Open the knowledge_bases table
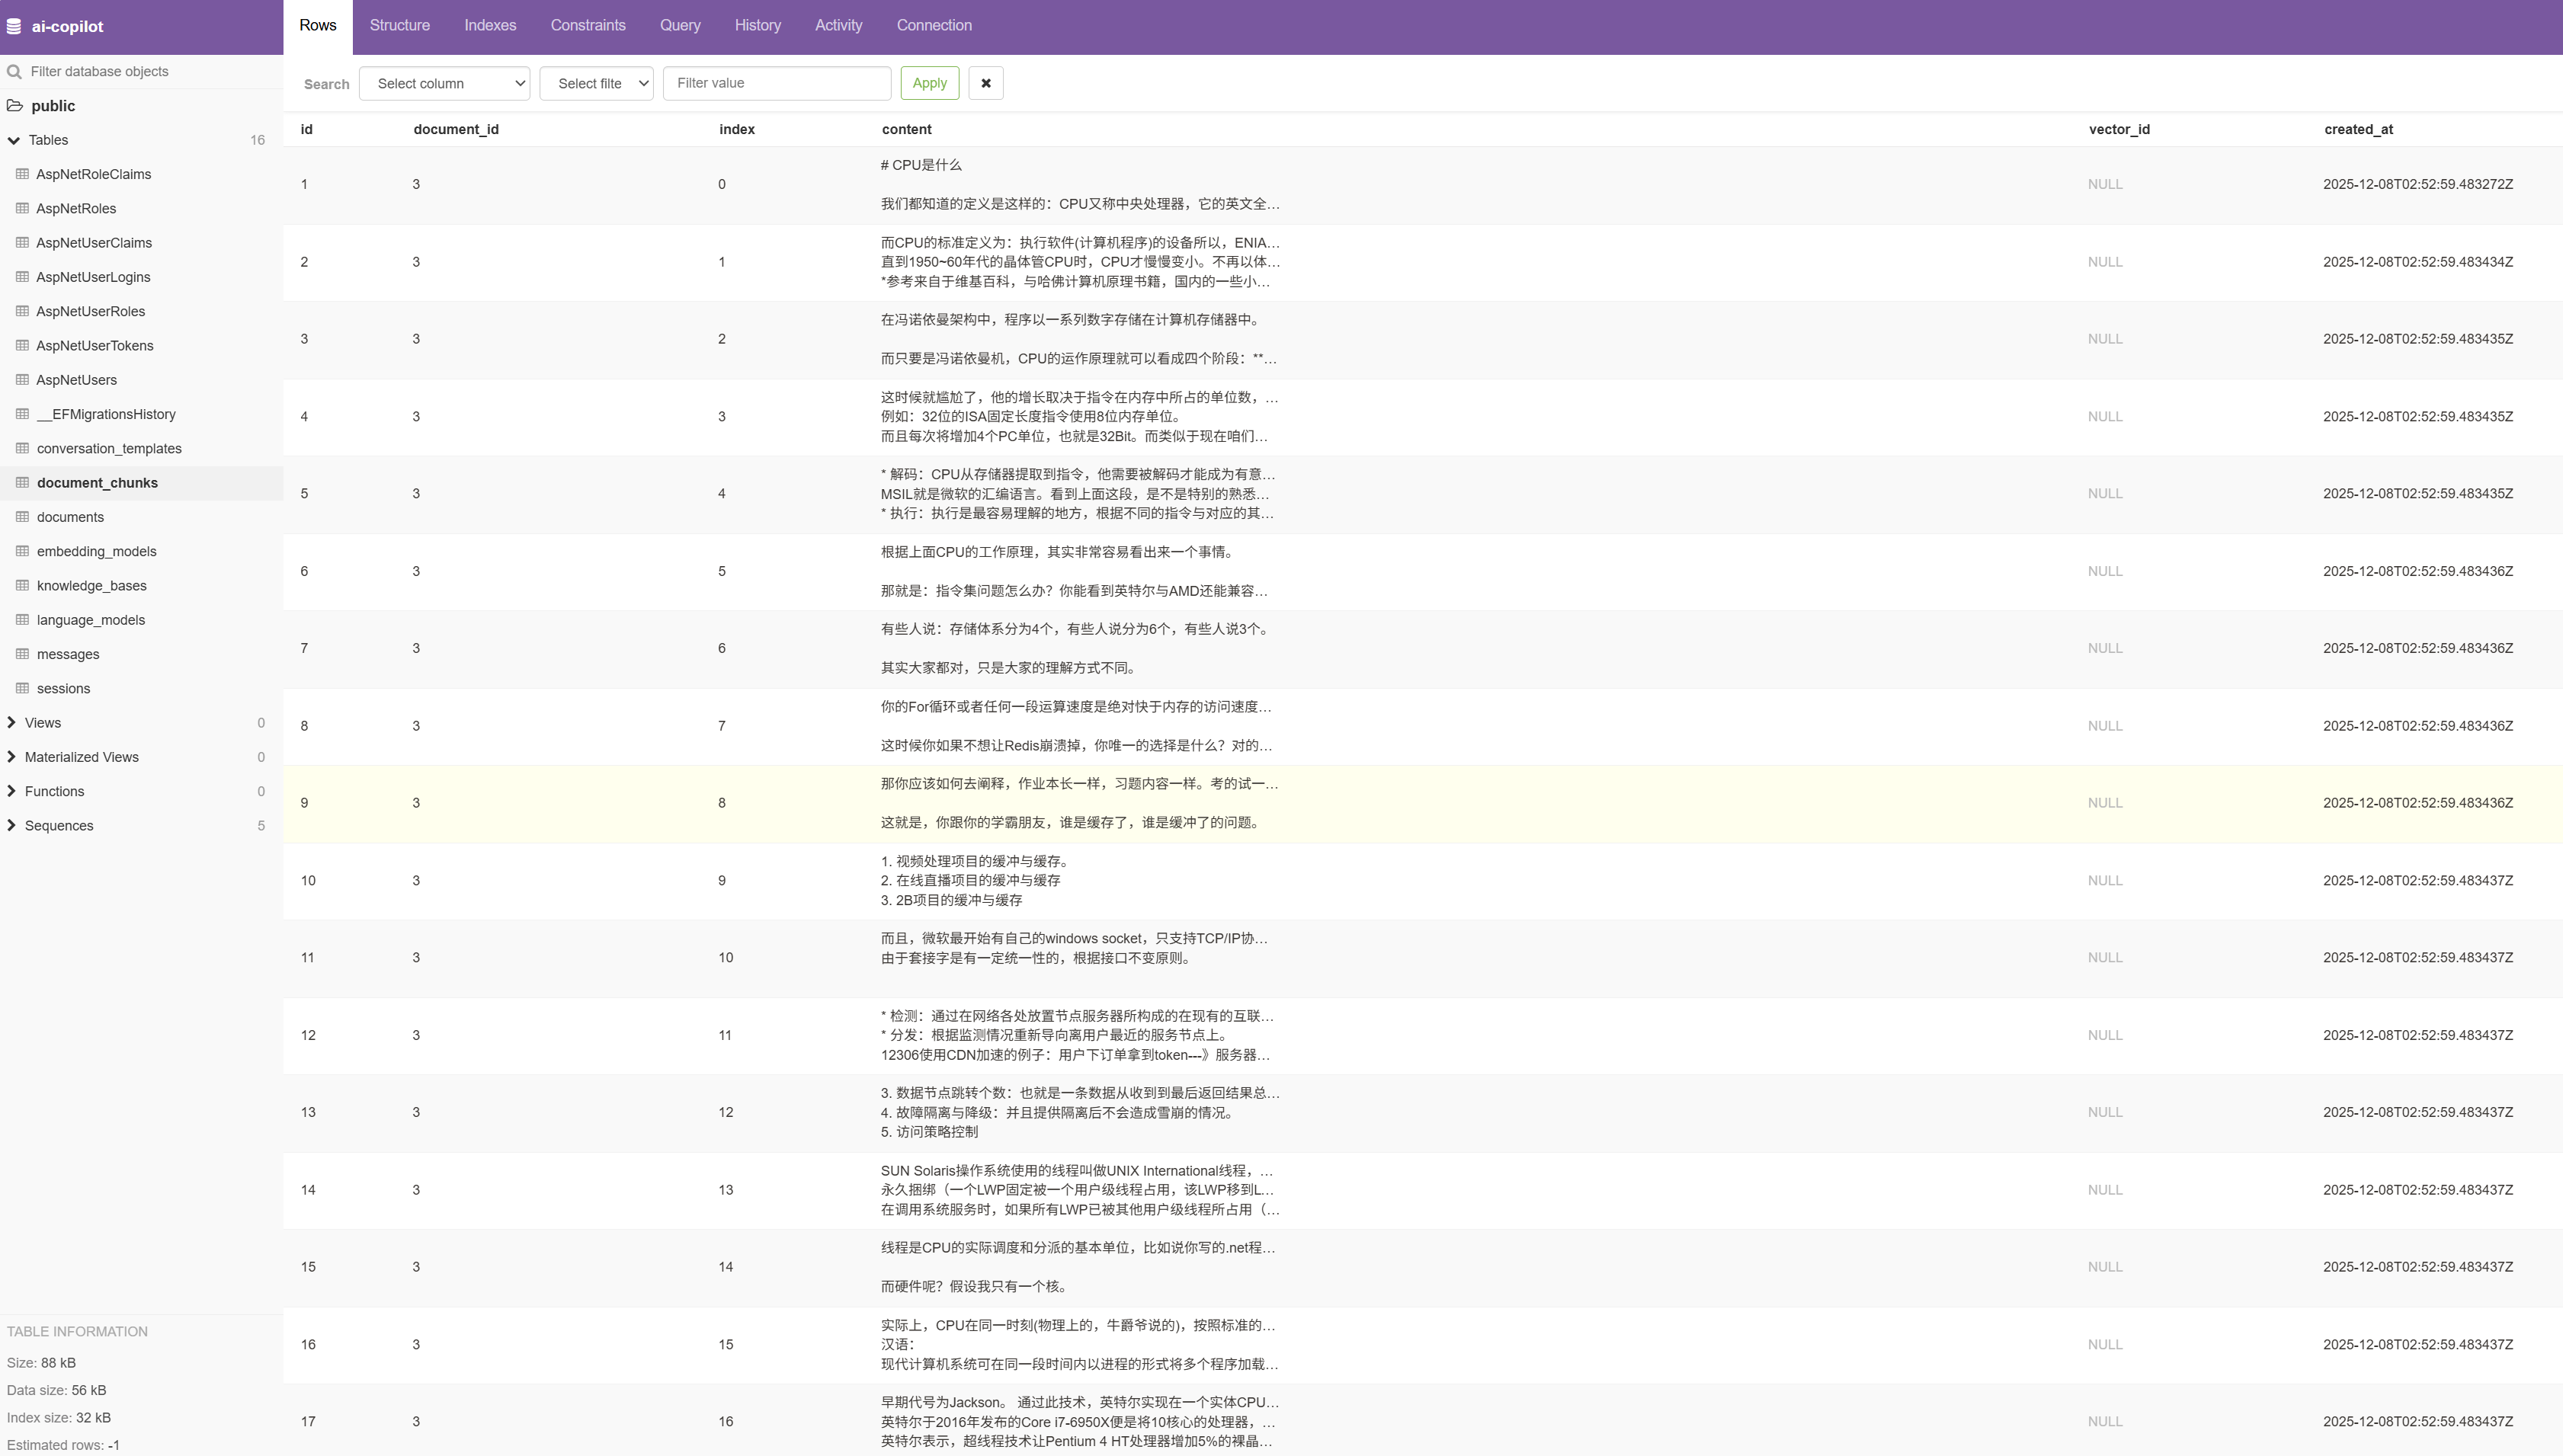The height and width of the screenshot is (1456, 2563). click(92, 586)
